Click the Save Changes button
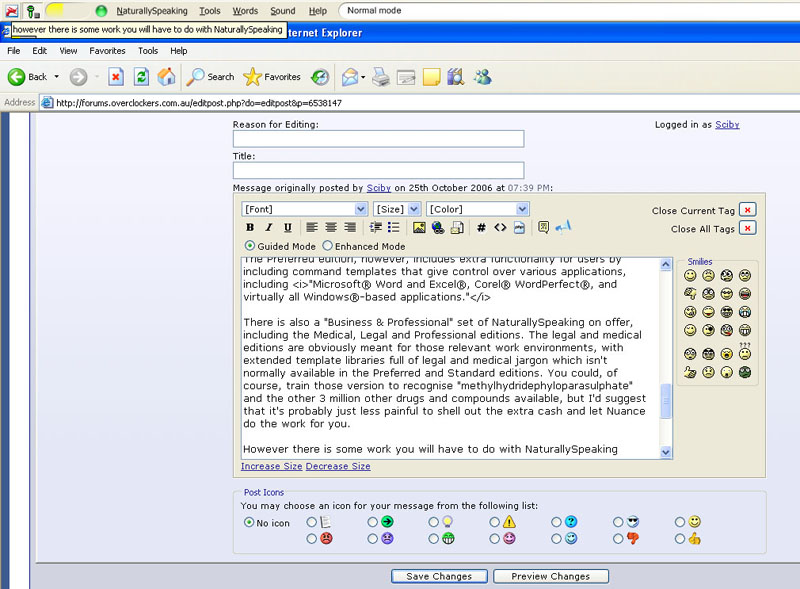The image size is (800, 589). (x=439, y=576)
